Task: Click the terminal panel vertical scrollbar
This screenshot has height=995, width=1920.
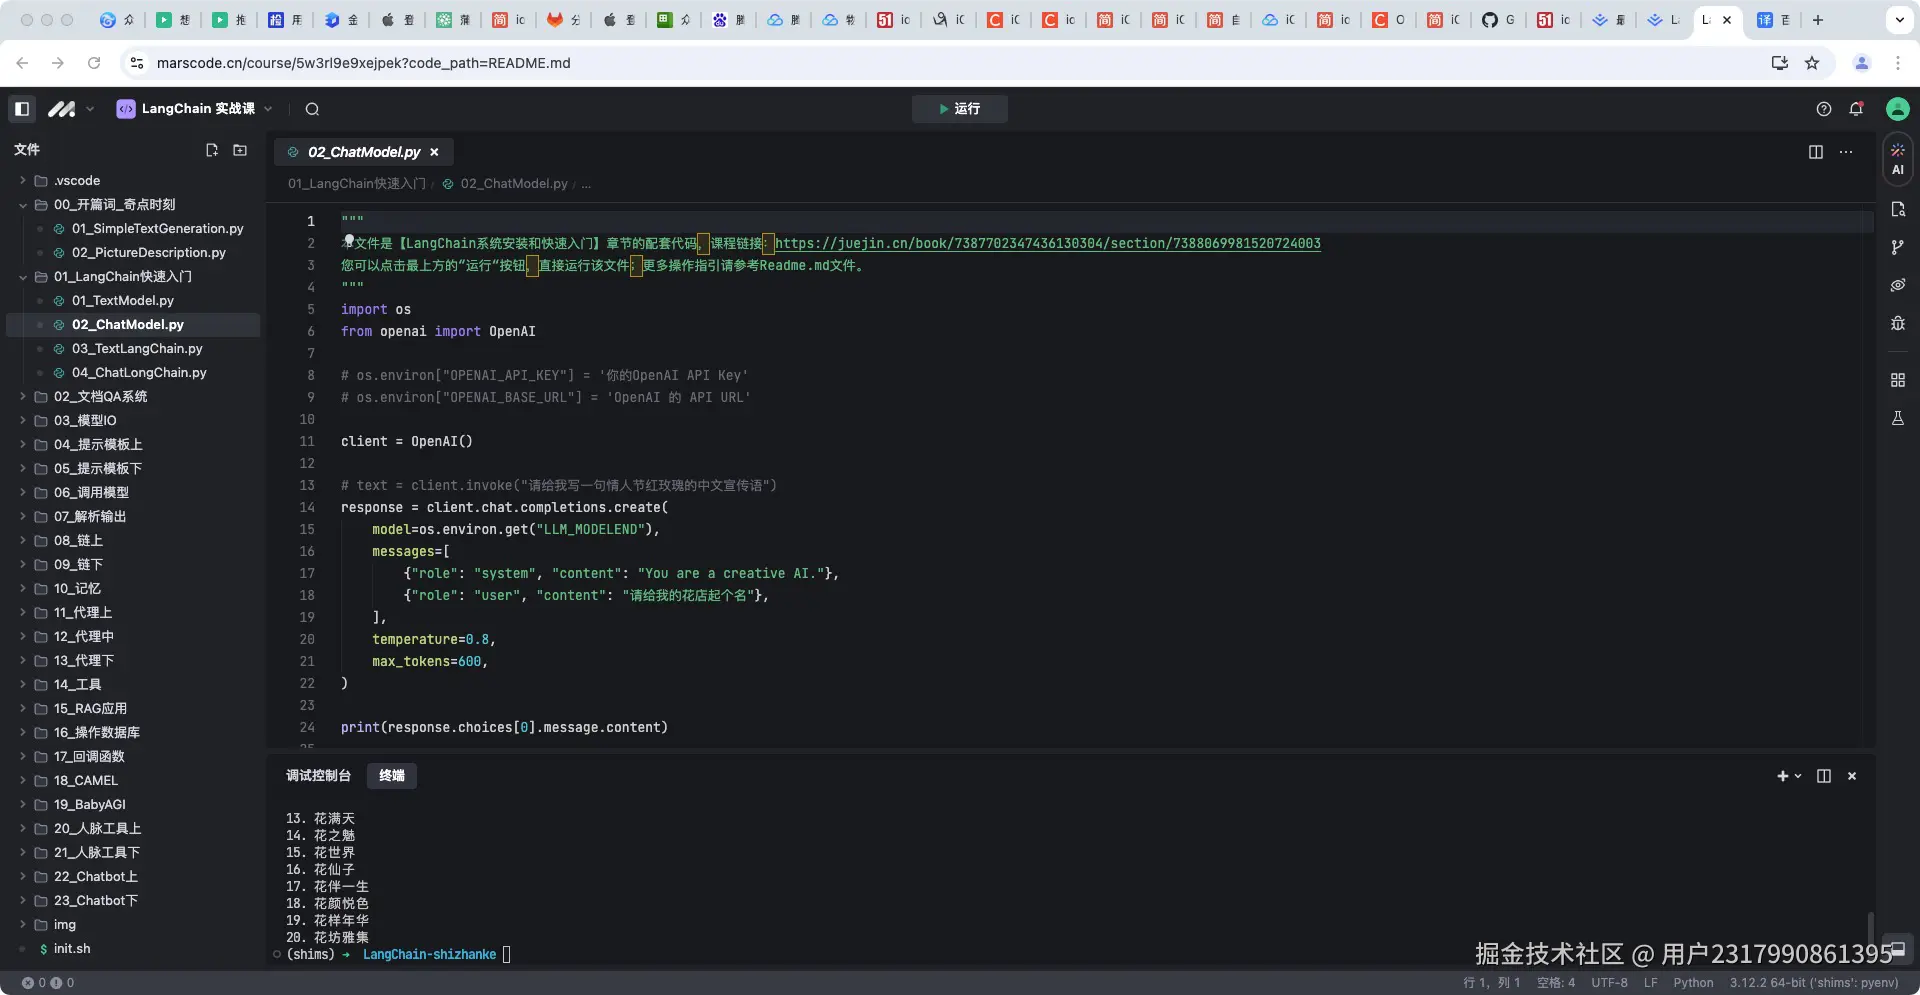Action: 1870,928
